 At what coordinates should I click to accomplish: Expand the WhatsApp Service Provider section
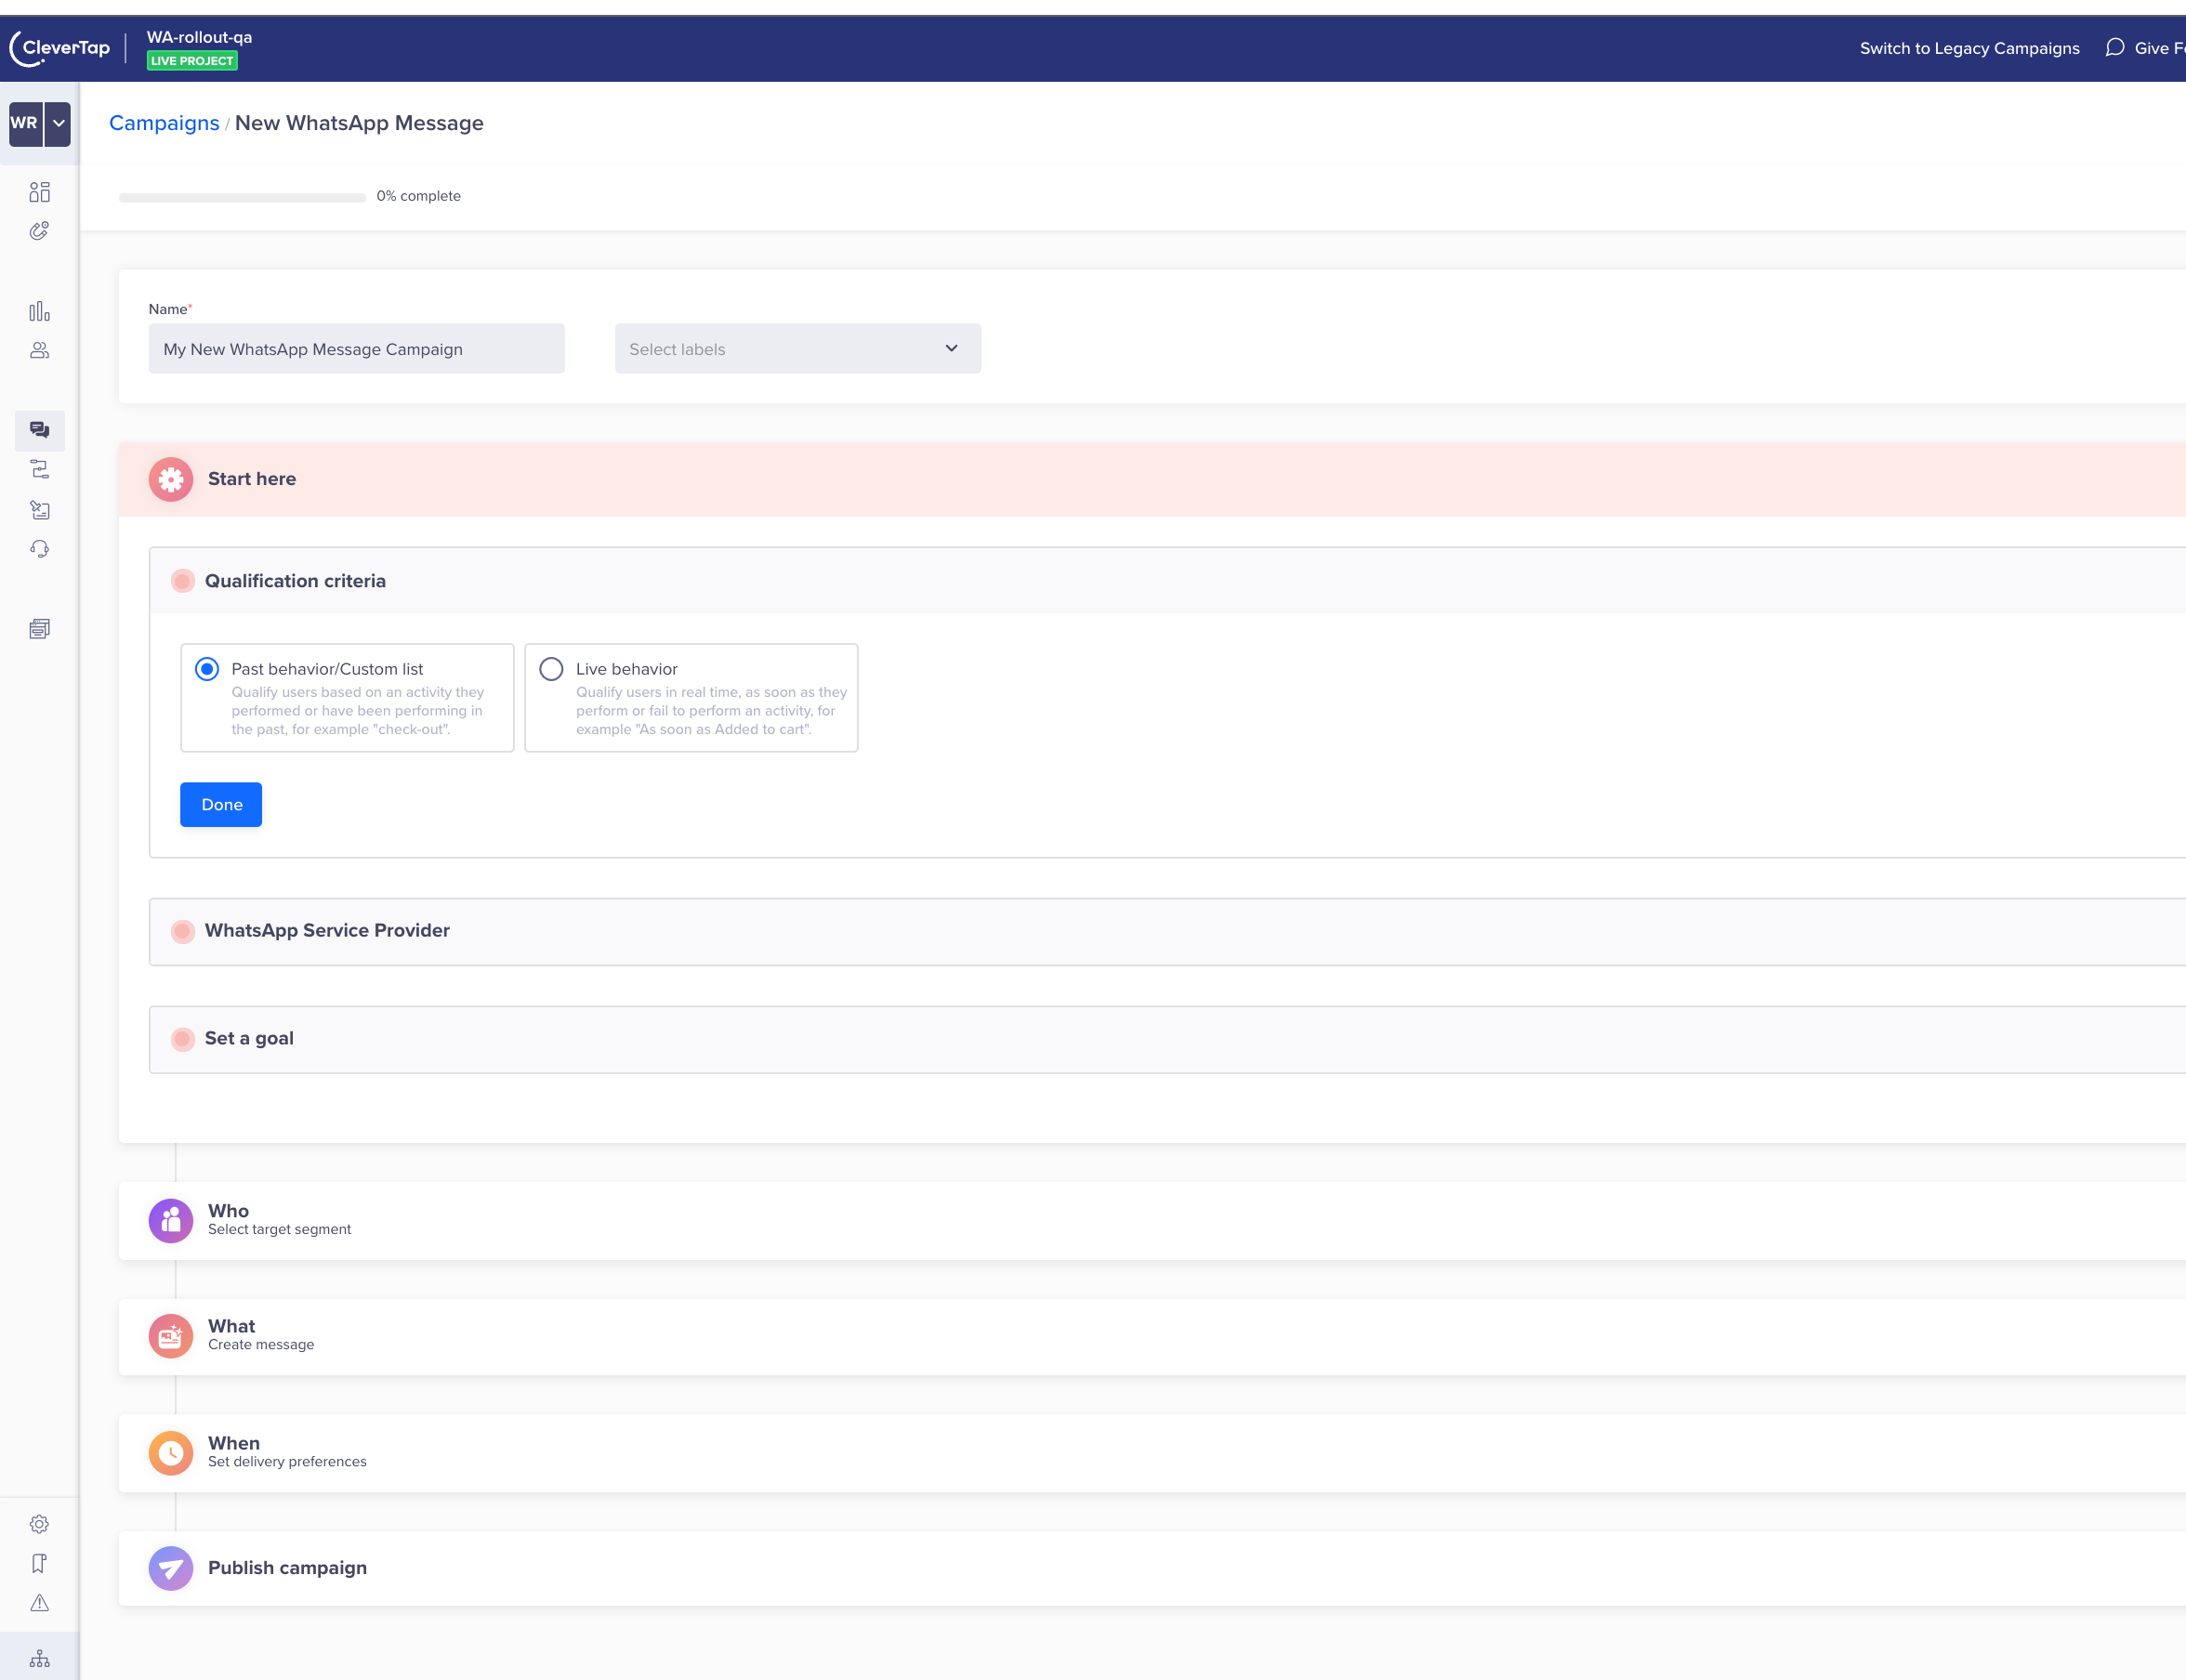tap(327, 931)
